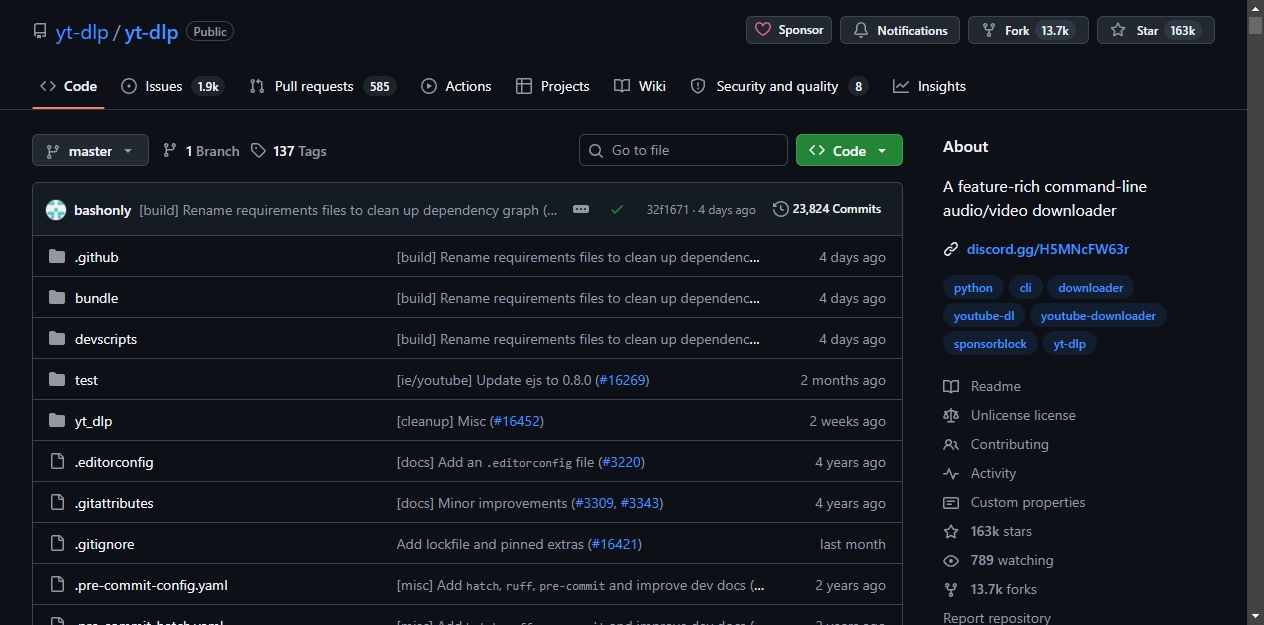Fork the repository

tap(1028, 30)
